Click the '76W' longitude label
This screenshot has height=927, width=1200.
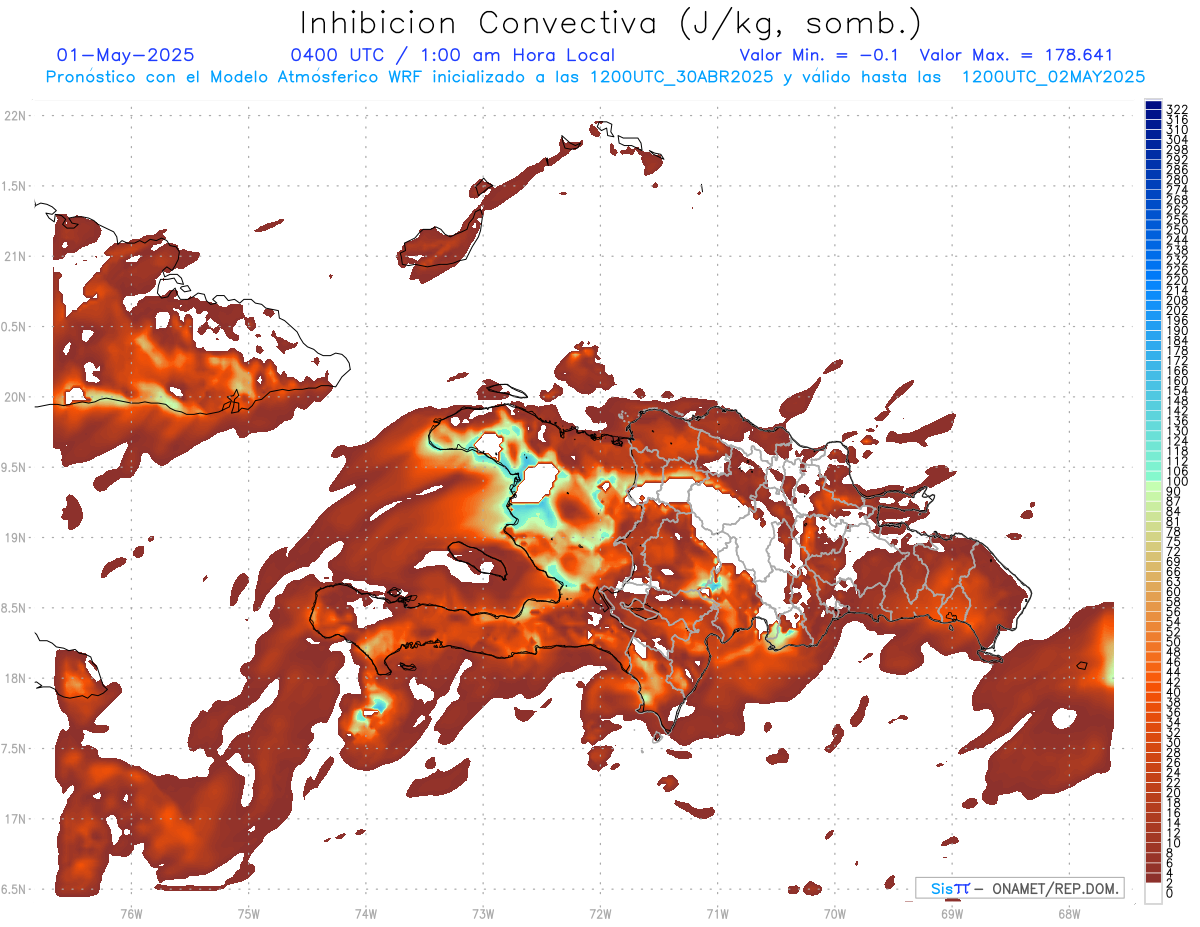(131, 913)
